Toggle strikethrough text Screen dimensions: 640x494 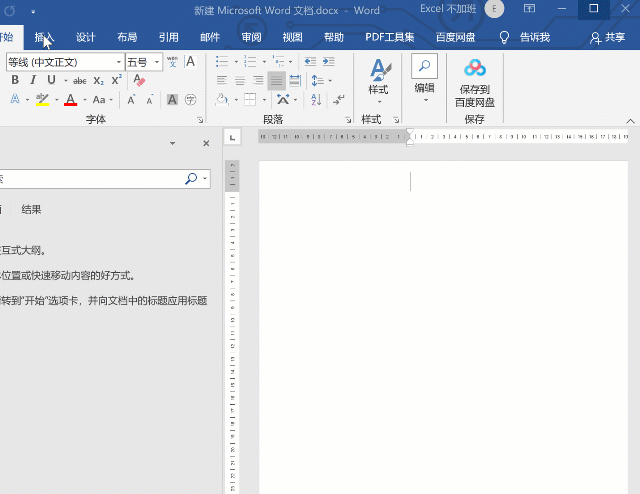tap(80, 81)
